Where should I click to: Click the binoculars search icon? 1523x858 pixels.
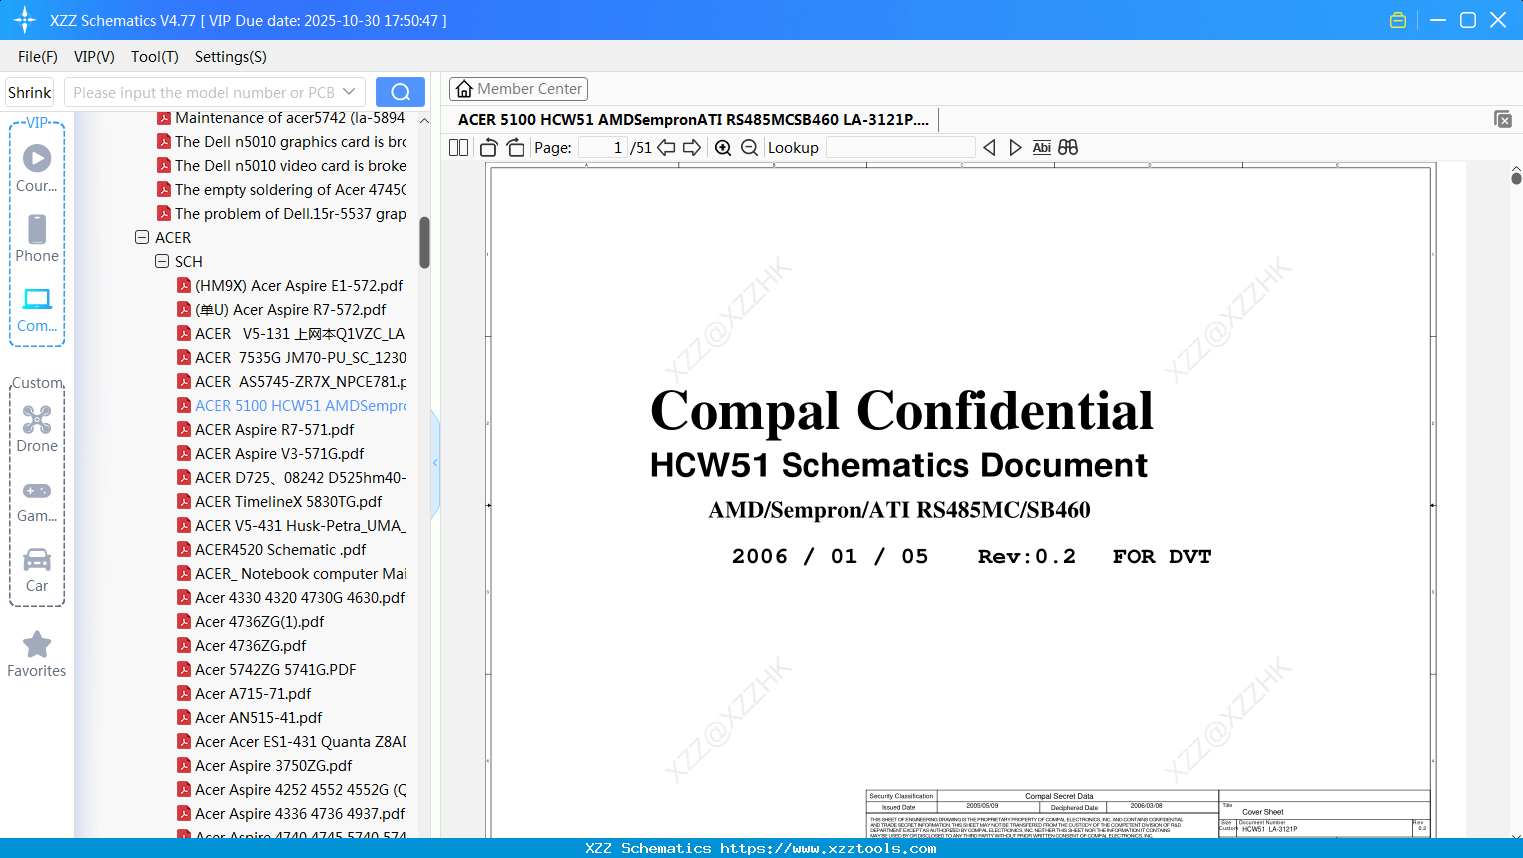pyautogui.click(x=1068, y=148)
